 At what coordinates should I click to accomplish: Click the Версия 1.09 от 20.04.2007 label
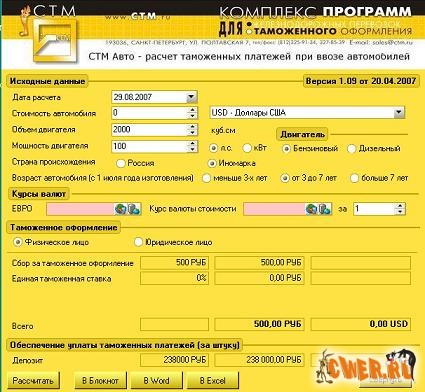click(361, 81)
